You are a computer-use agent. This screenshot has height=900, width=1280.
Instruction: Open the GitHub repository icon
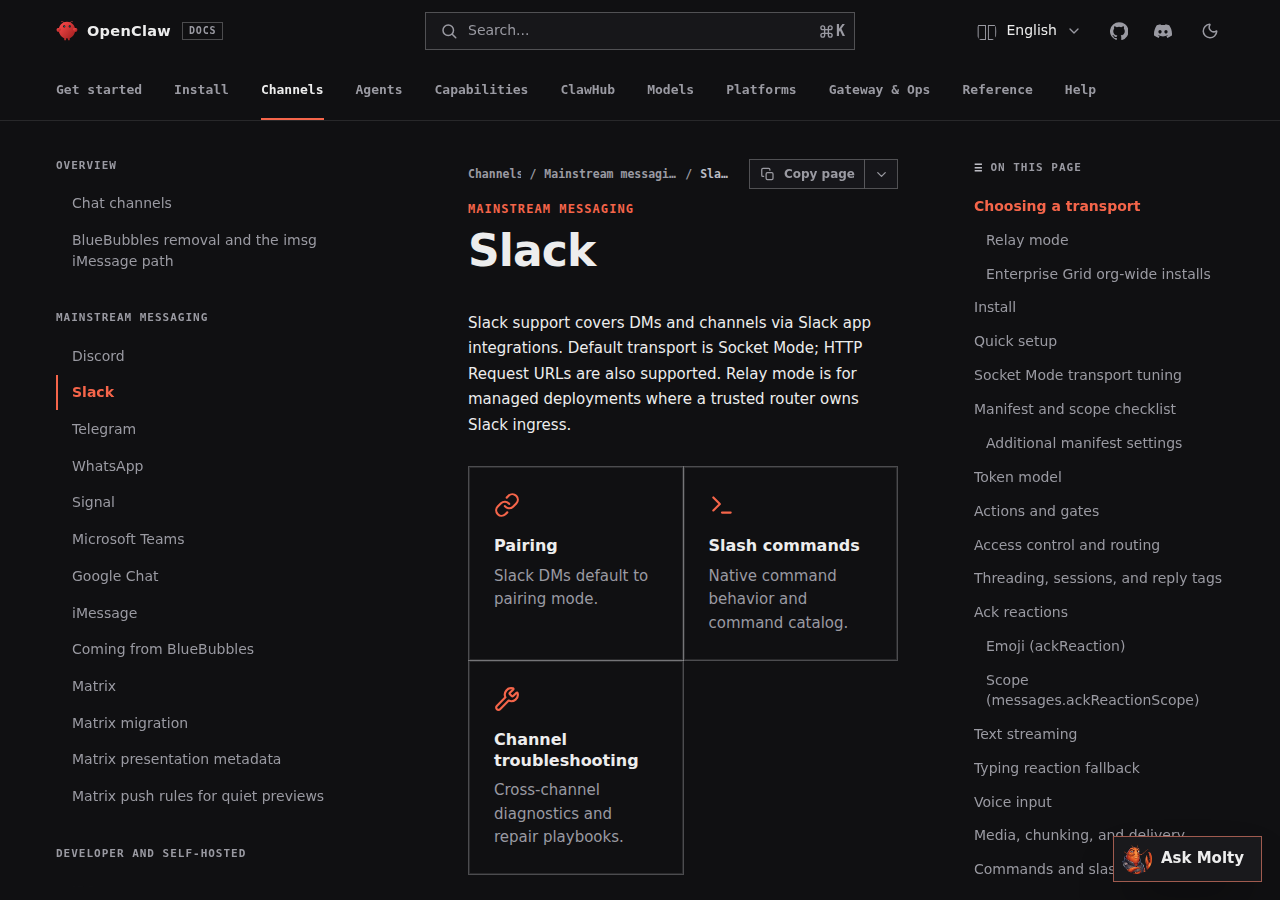[x=1119, y=31]
